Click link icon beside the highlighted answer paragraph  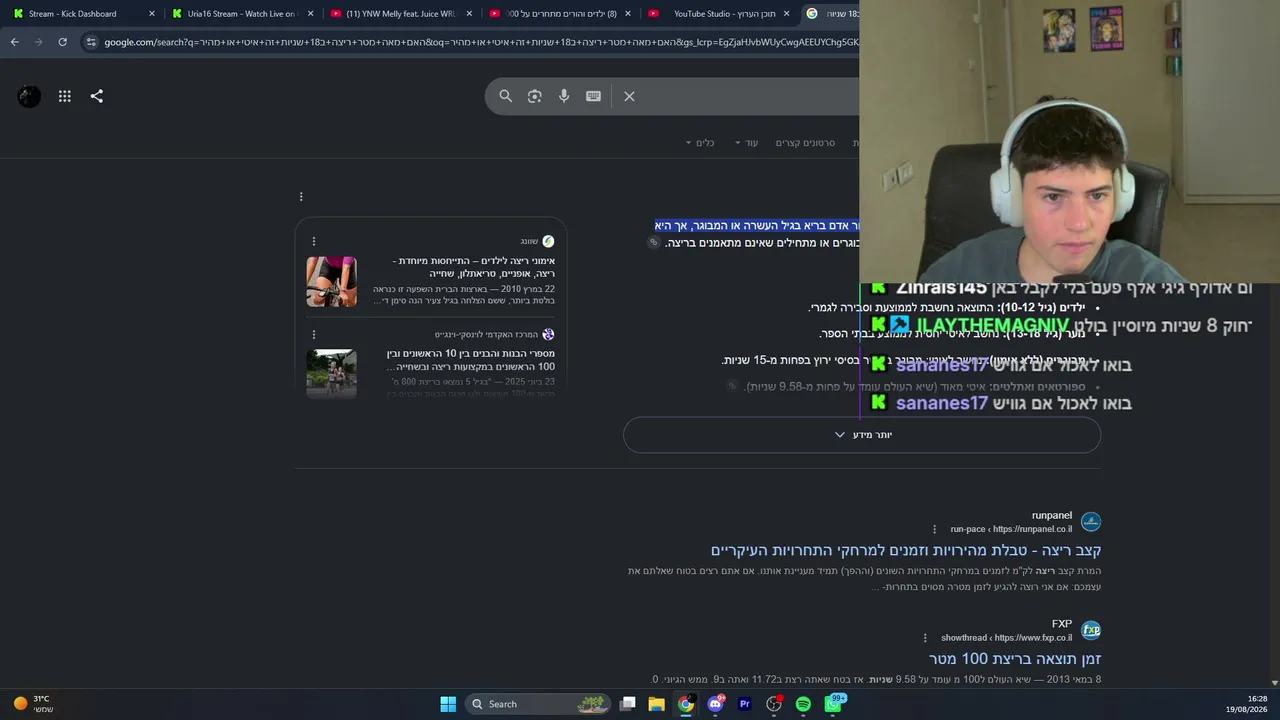(654, 242)
